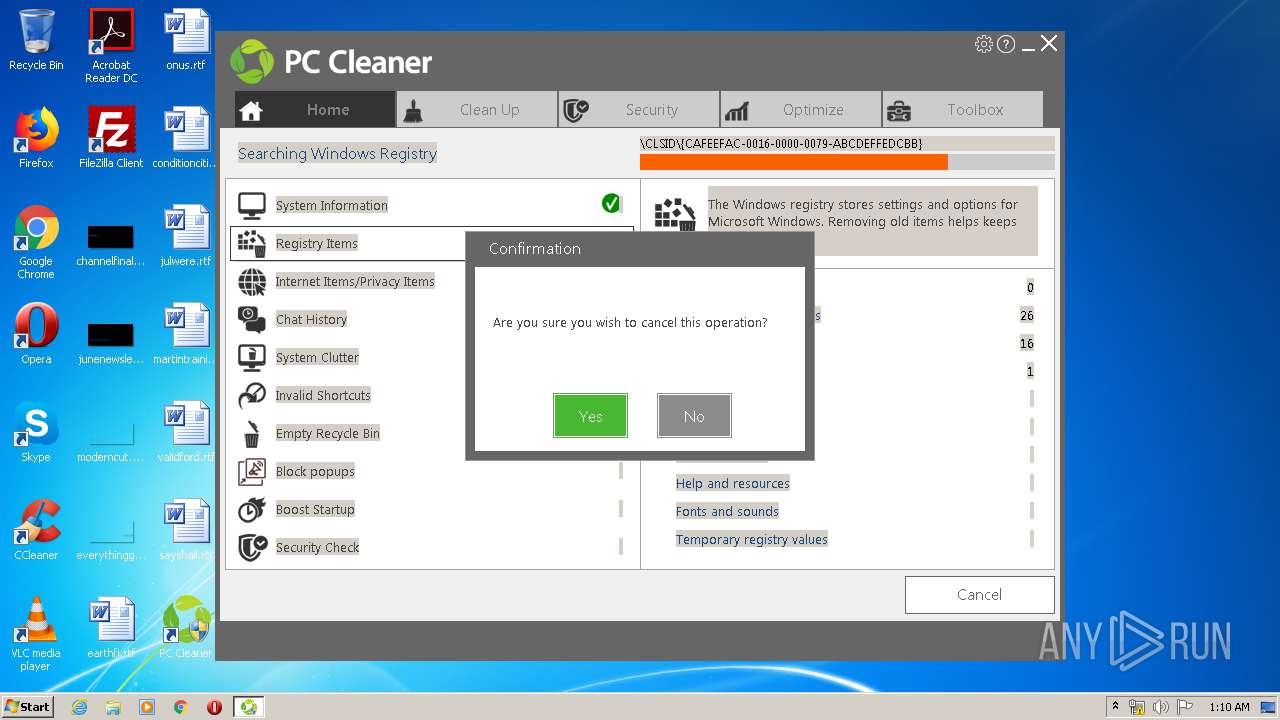Click Internet Explorer taskbar icon
This screenshot has width=1280, height=720.
point(79,707)
